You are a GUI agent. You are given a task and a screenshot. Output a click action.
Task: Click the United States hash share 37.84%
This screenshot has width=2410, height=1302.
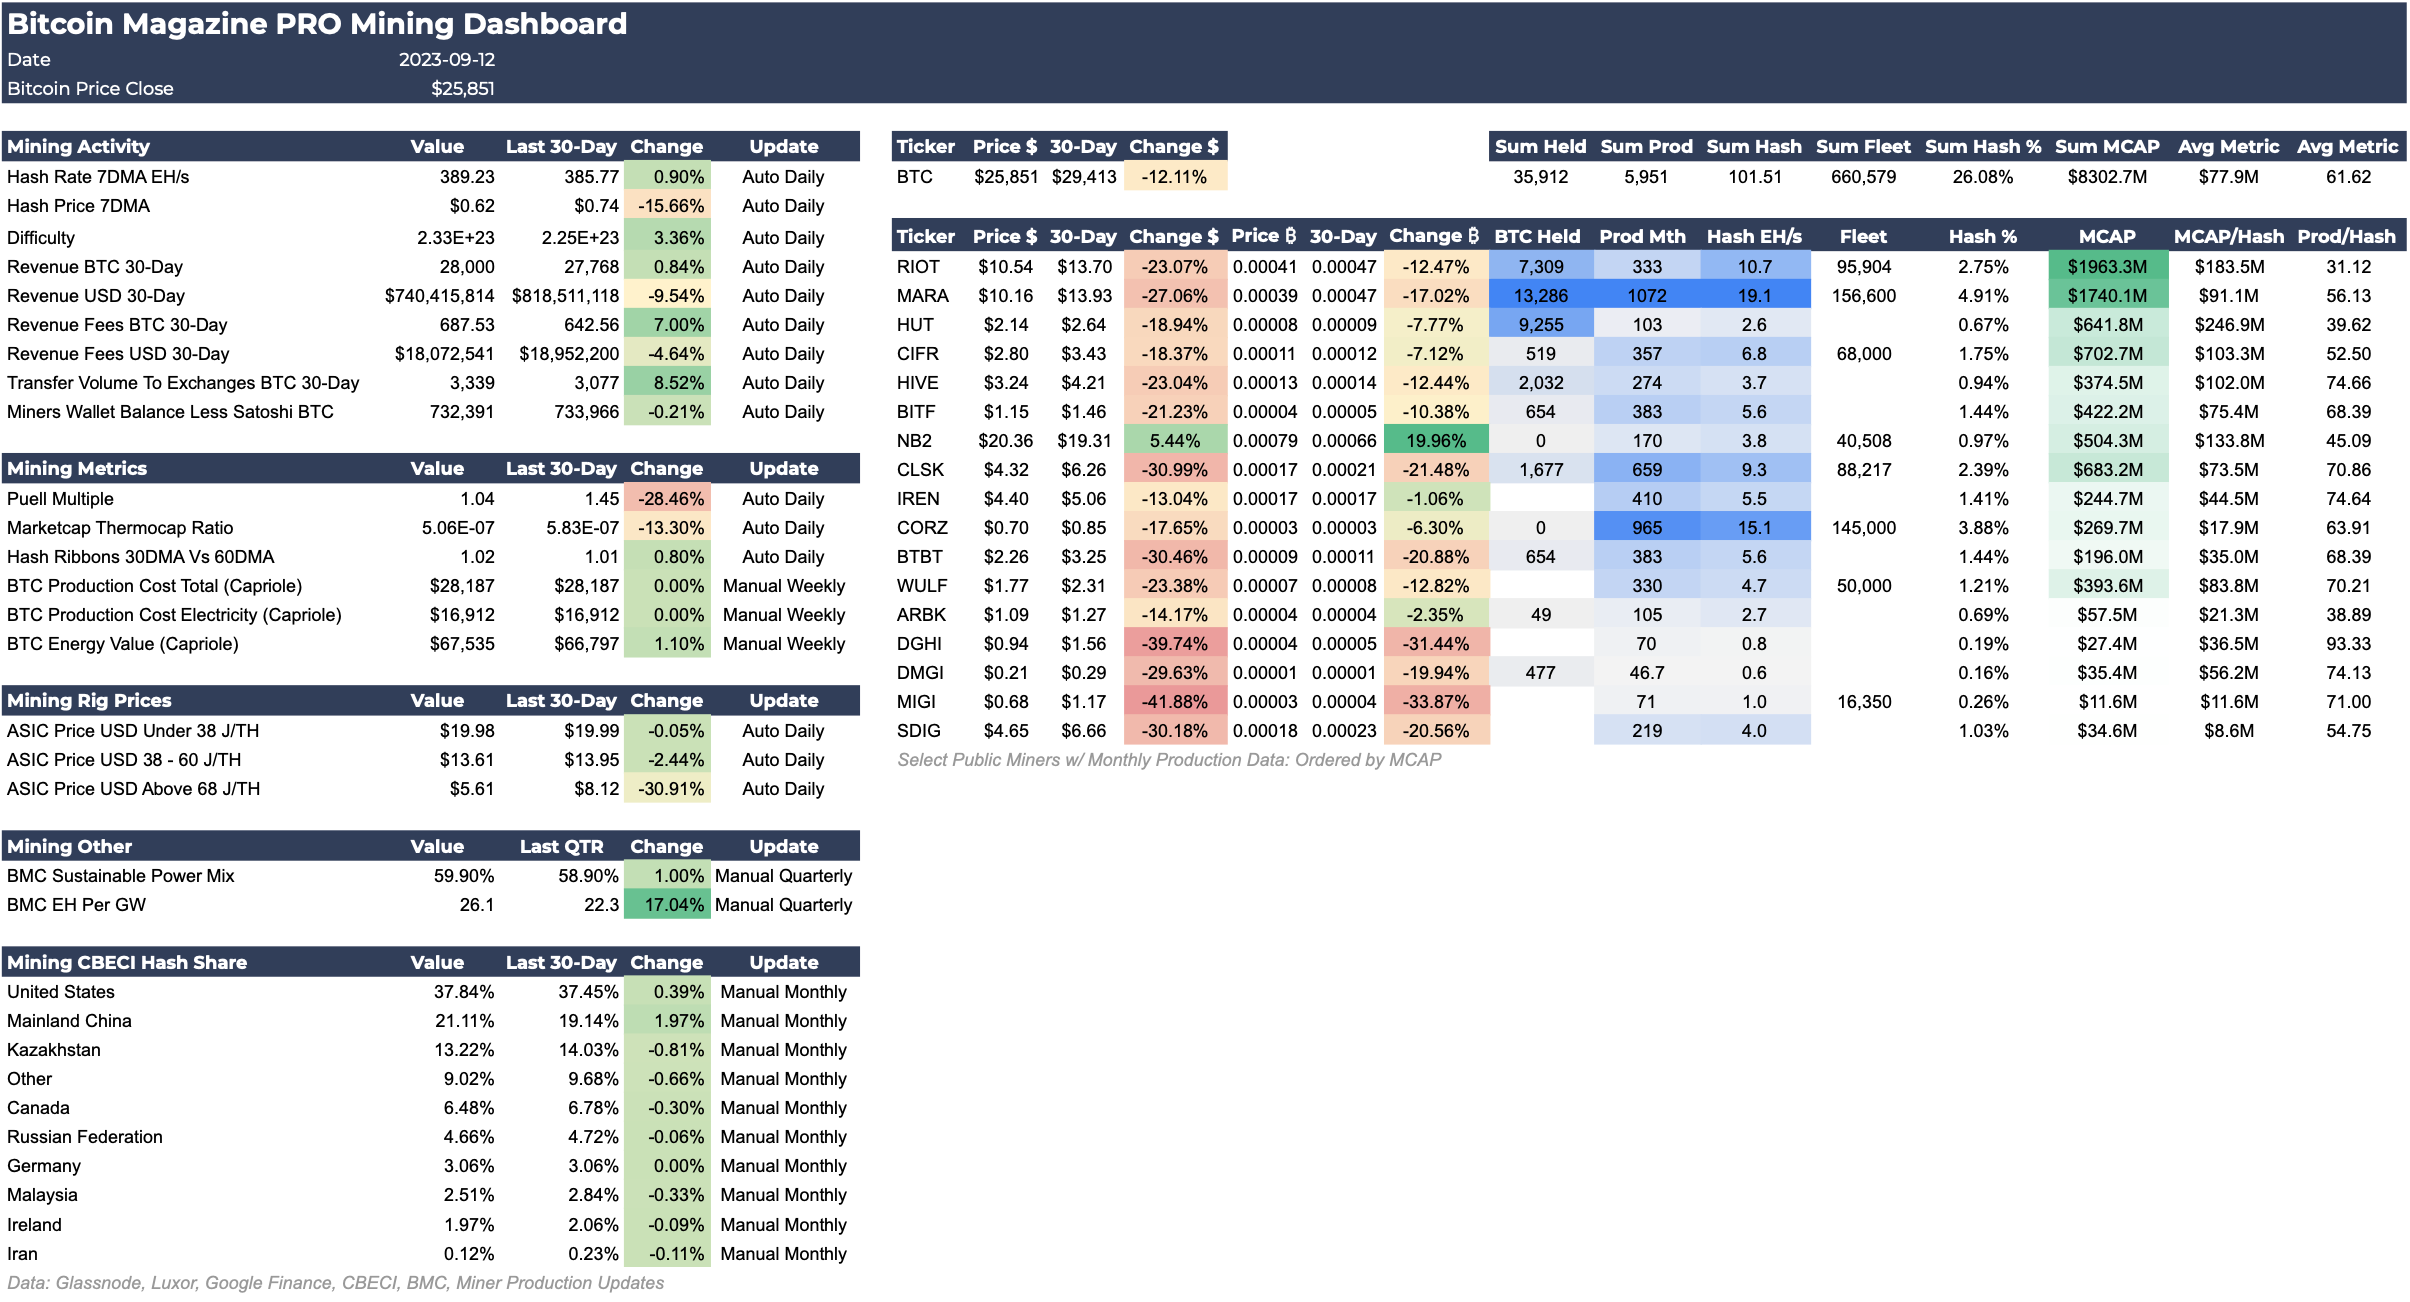(x=464, y=992)
